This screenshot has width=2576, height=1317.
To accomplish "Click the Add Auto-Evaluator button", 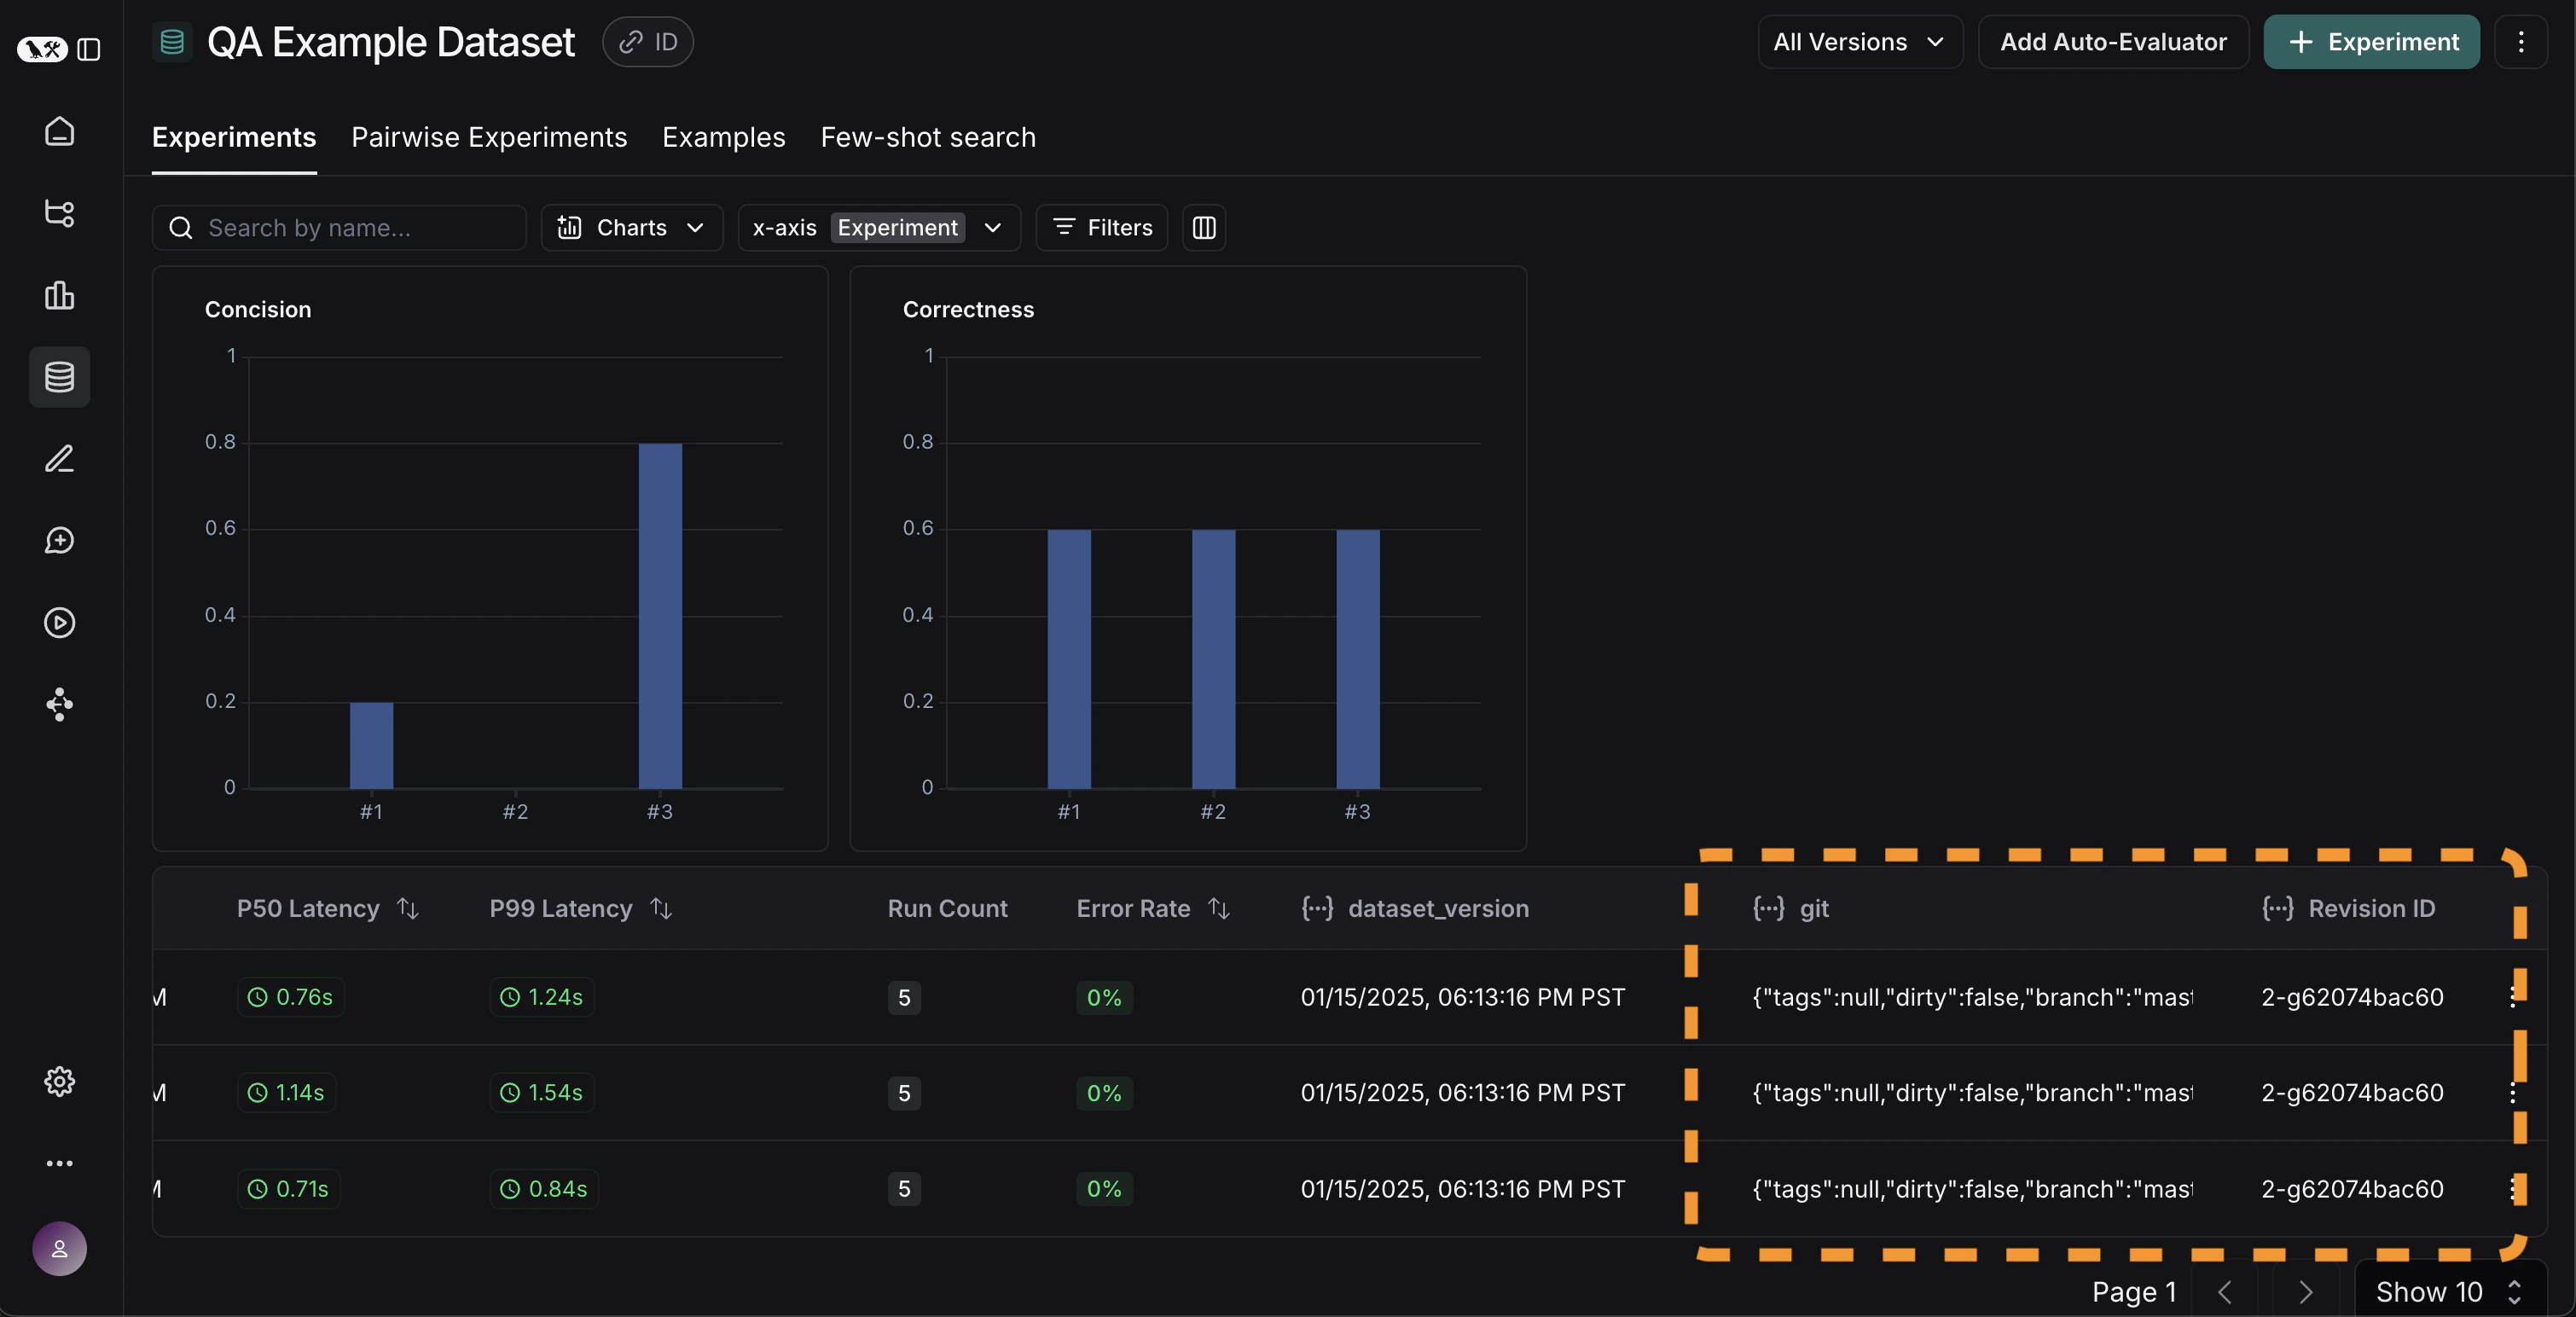I will [2112, 42].
